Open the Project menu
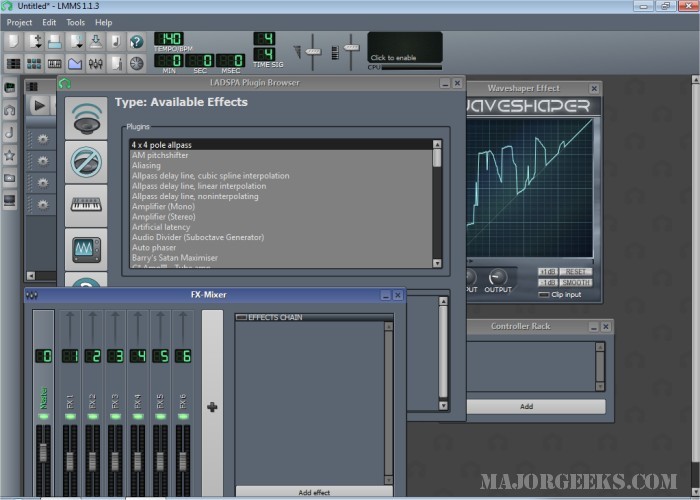This screenshot has width=700, height=500. 19,22
